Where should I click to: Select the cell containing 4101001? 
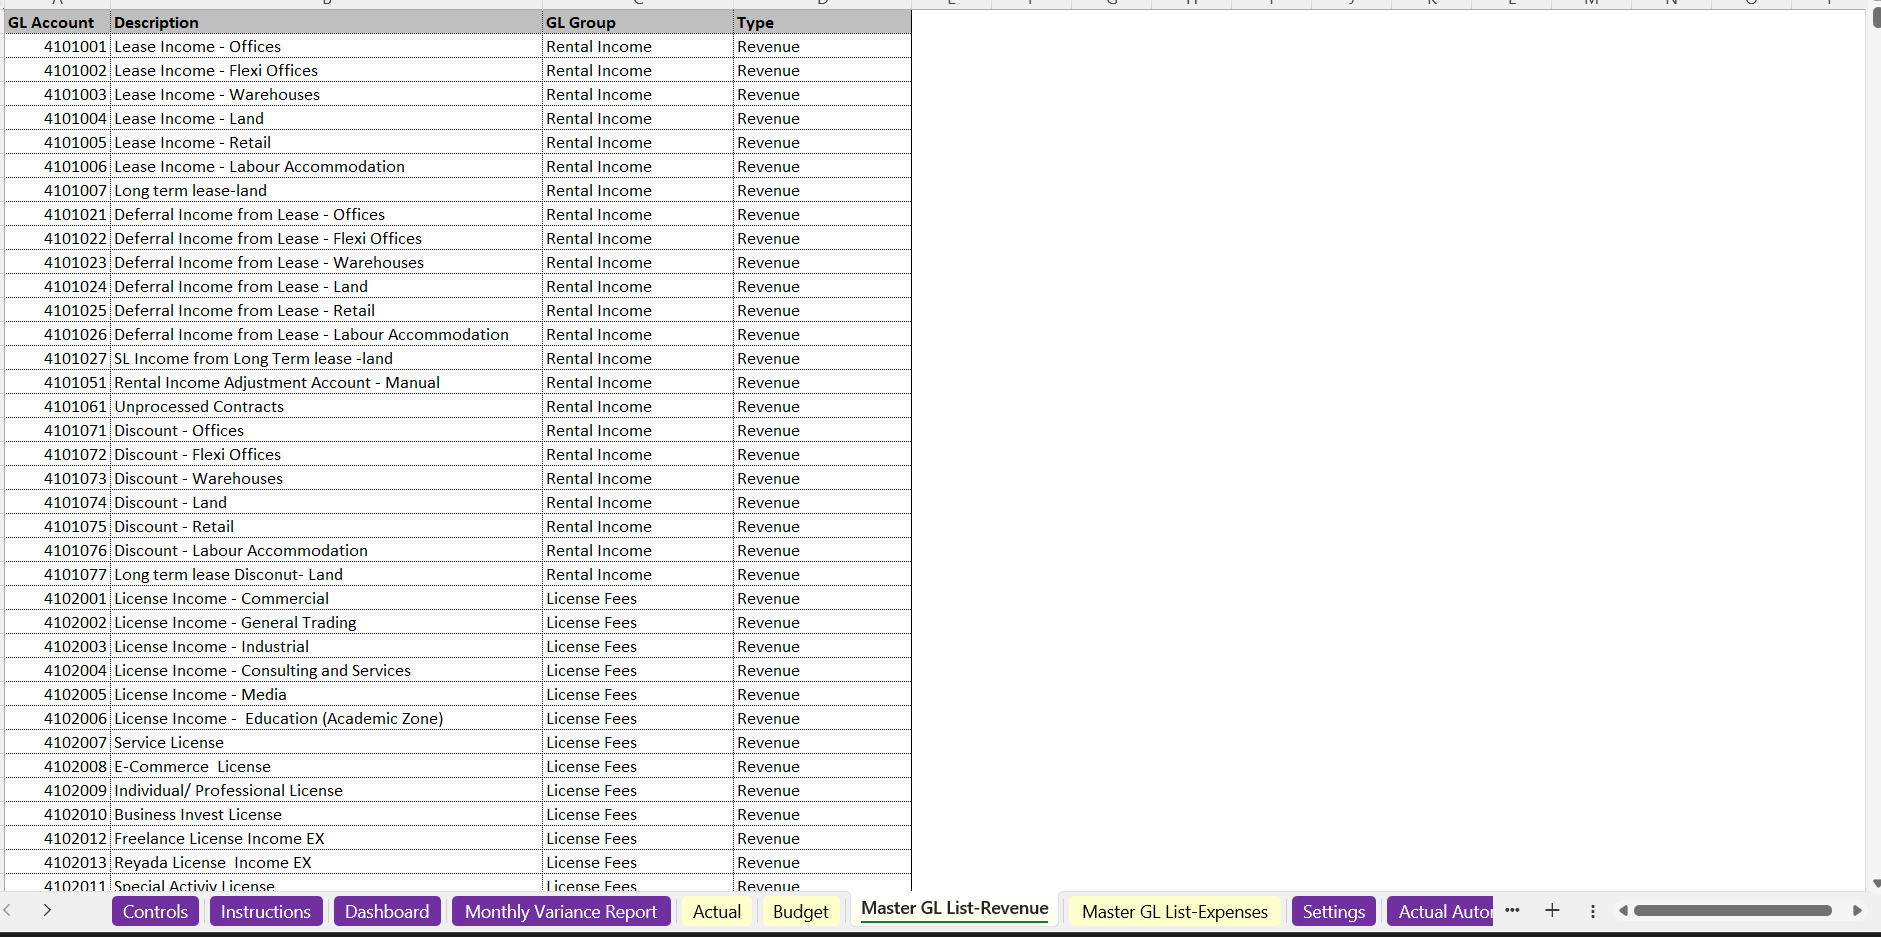pos(75,46)
